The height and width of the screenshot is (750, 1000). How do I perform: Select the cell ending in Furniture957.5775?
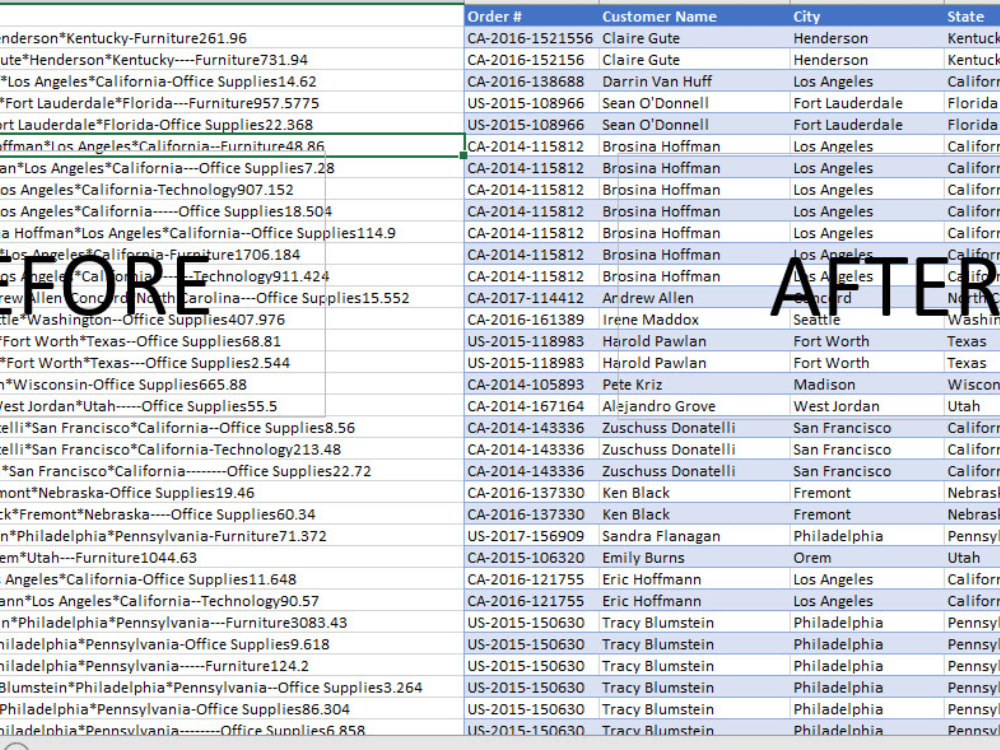(x=232, y=103)
